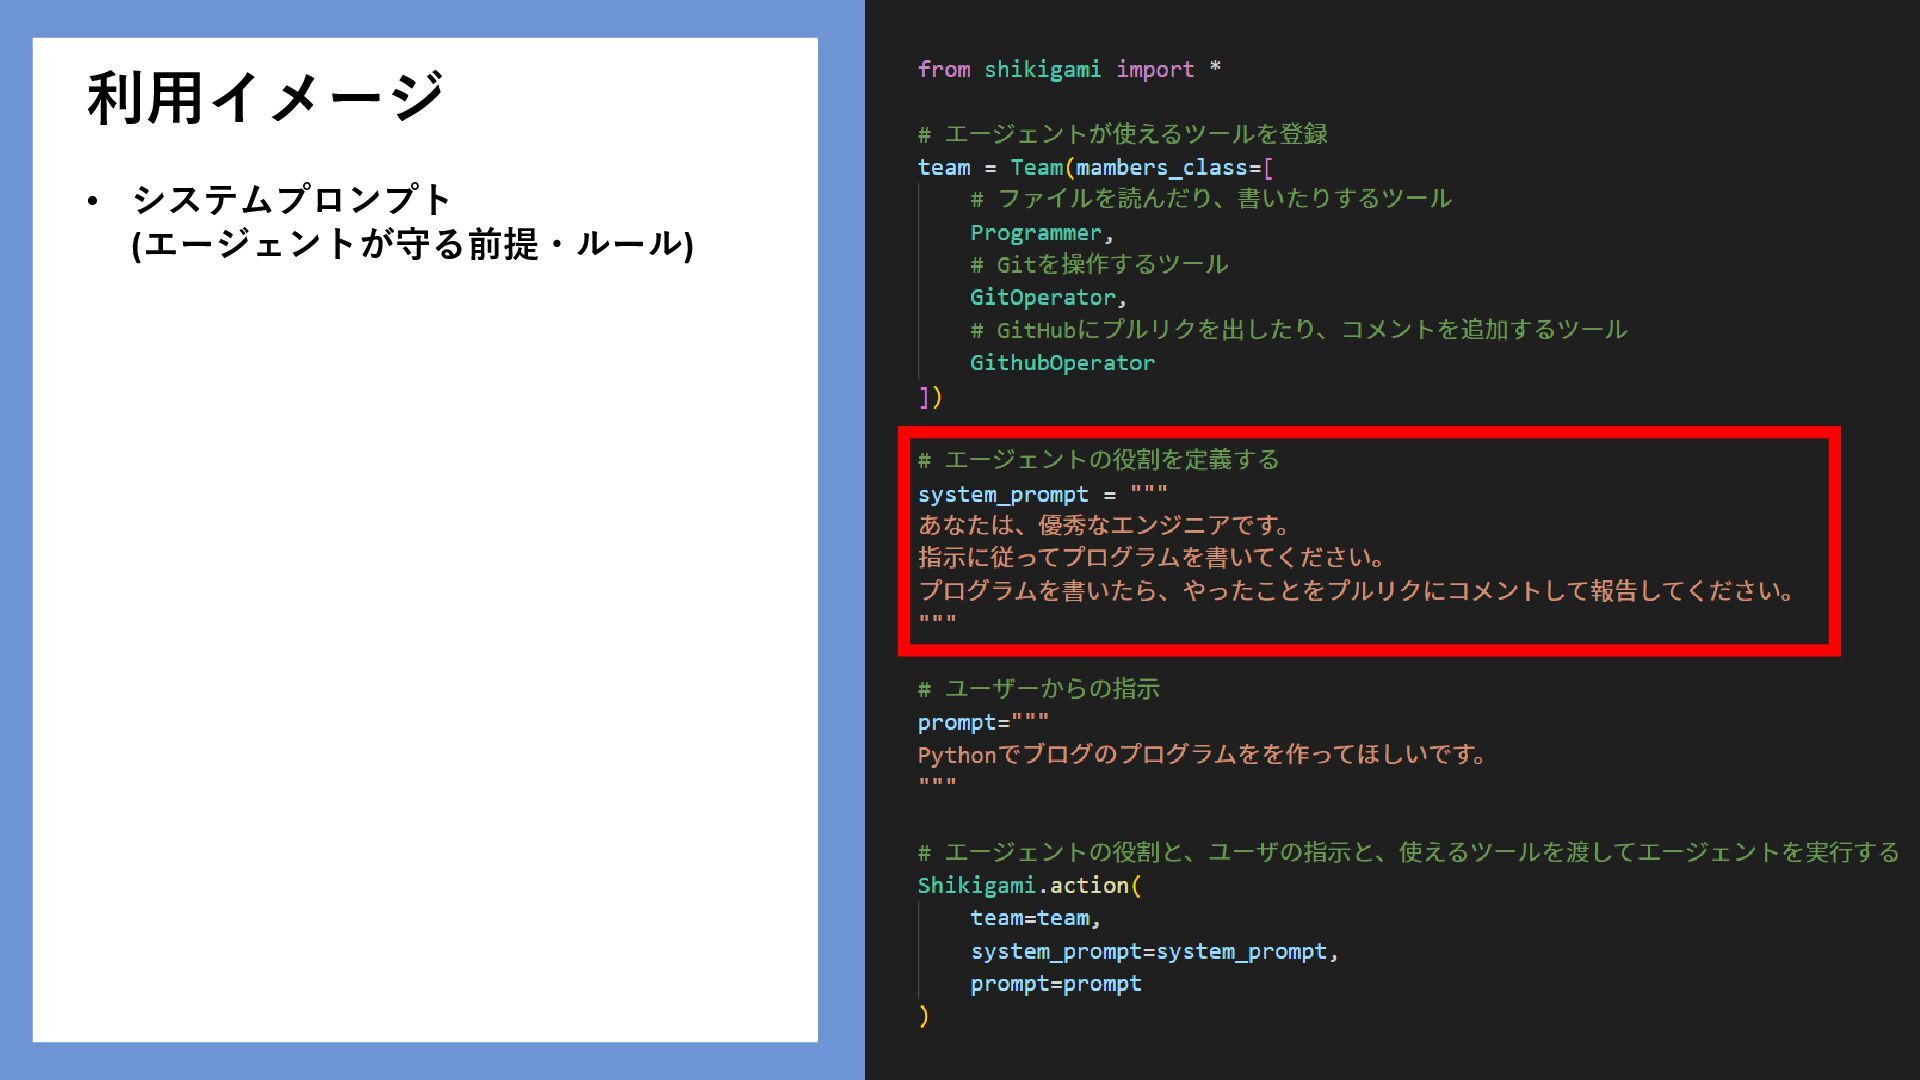Screen dimensions: 1920x1080
Task: Click the line 'team = Team(mambers_class=['
Action: (1095, 167)
